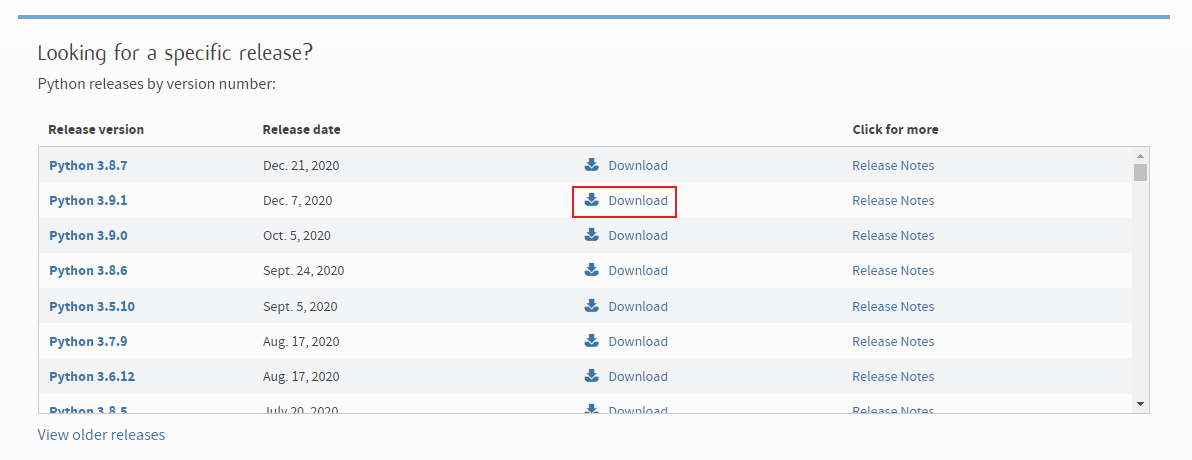The image size is (1192, 460).
Task: Open Python 3.9.1 release link
Action: [88, 201]
